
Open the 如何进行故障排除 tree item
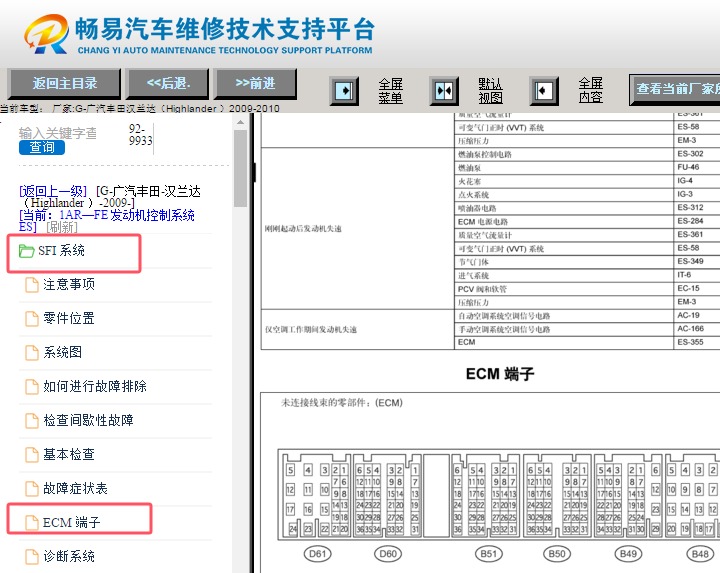point(95,387)
